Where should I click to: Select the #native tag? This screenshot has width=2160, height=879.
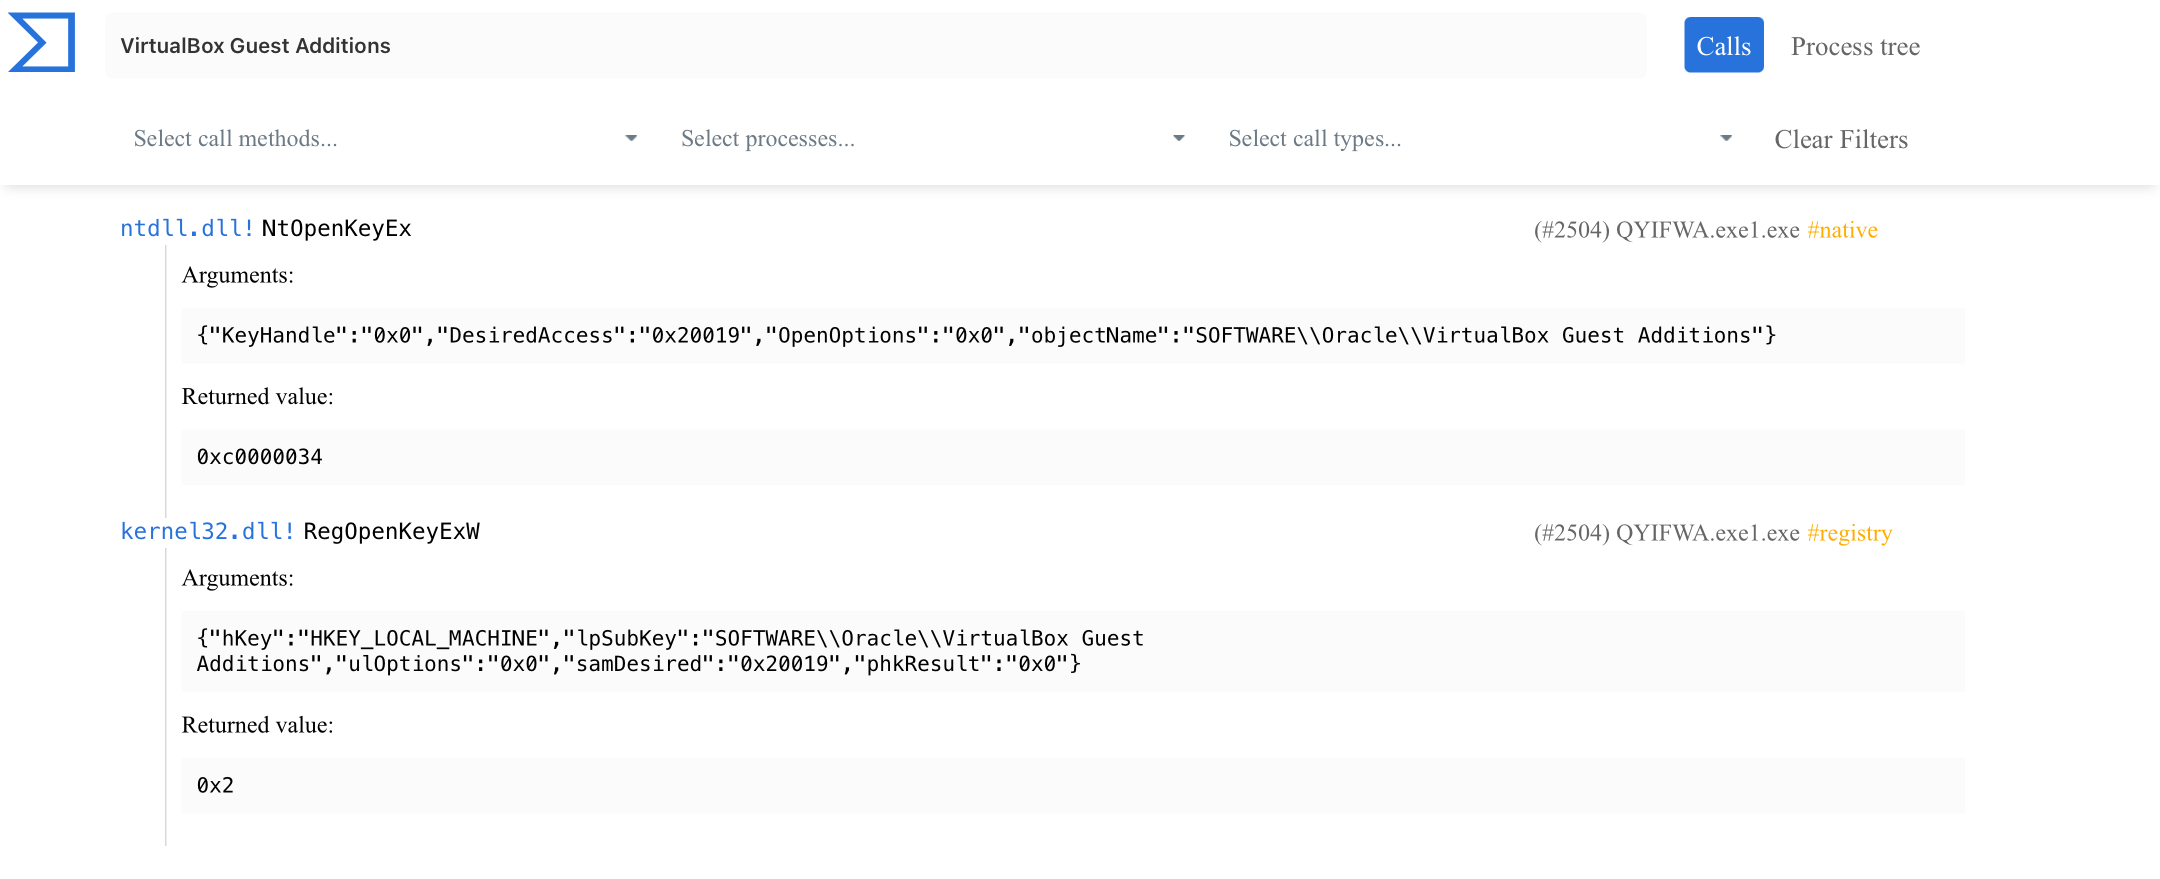(x=1841, y=230)
